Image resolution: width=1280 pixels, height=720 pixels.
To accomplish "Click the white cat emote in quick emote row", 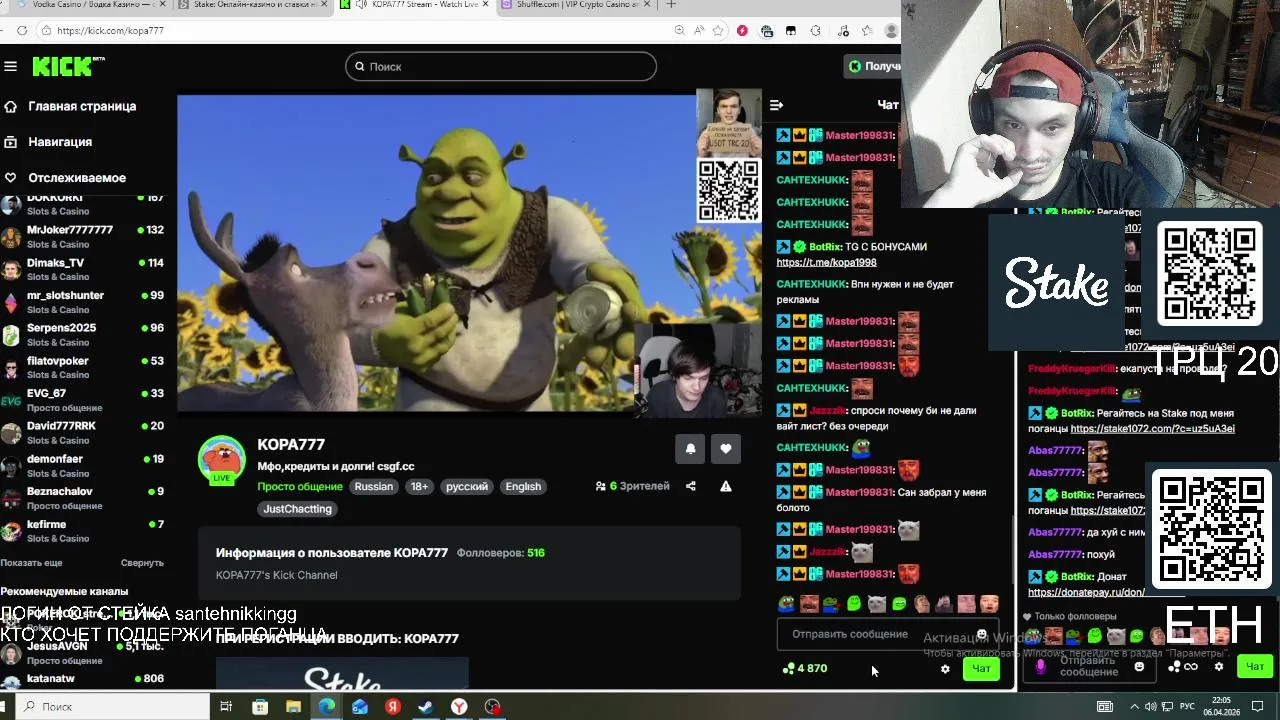I will pyautogui.click(x=876, y=603).
